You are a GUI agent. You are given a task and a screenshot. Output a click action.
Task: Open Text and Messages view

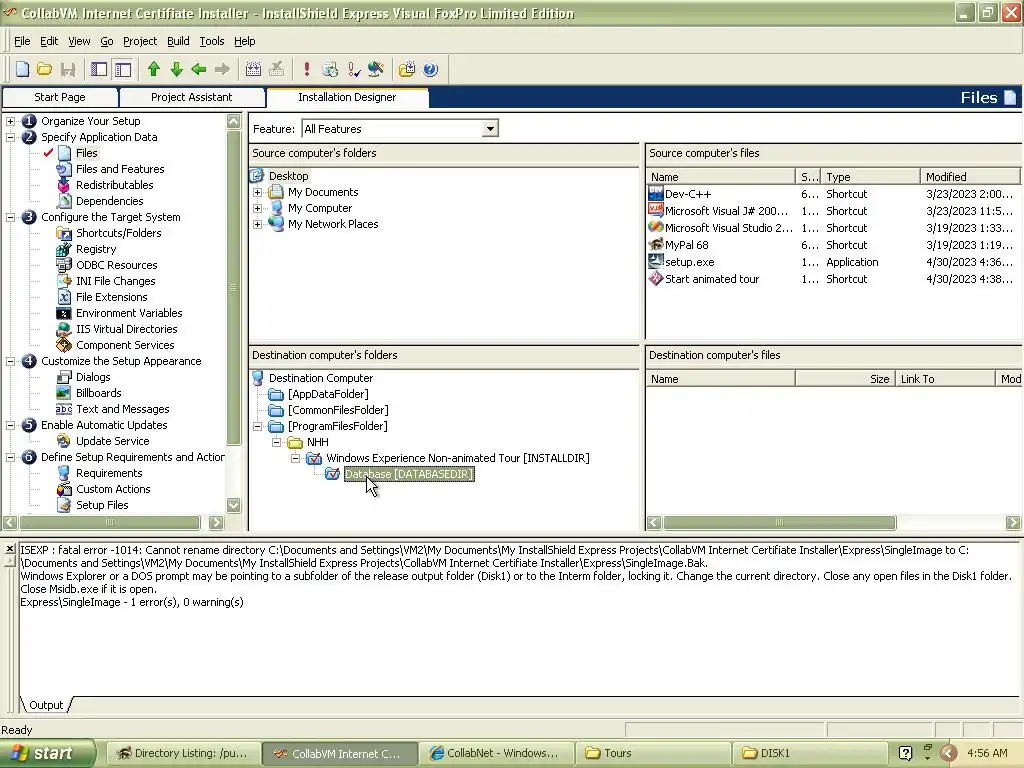click(x=122, y=409)
